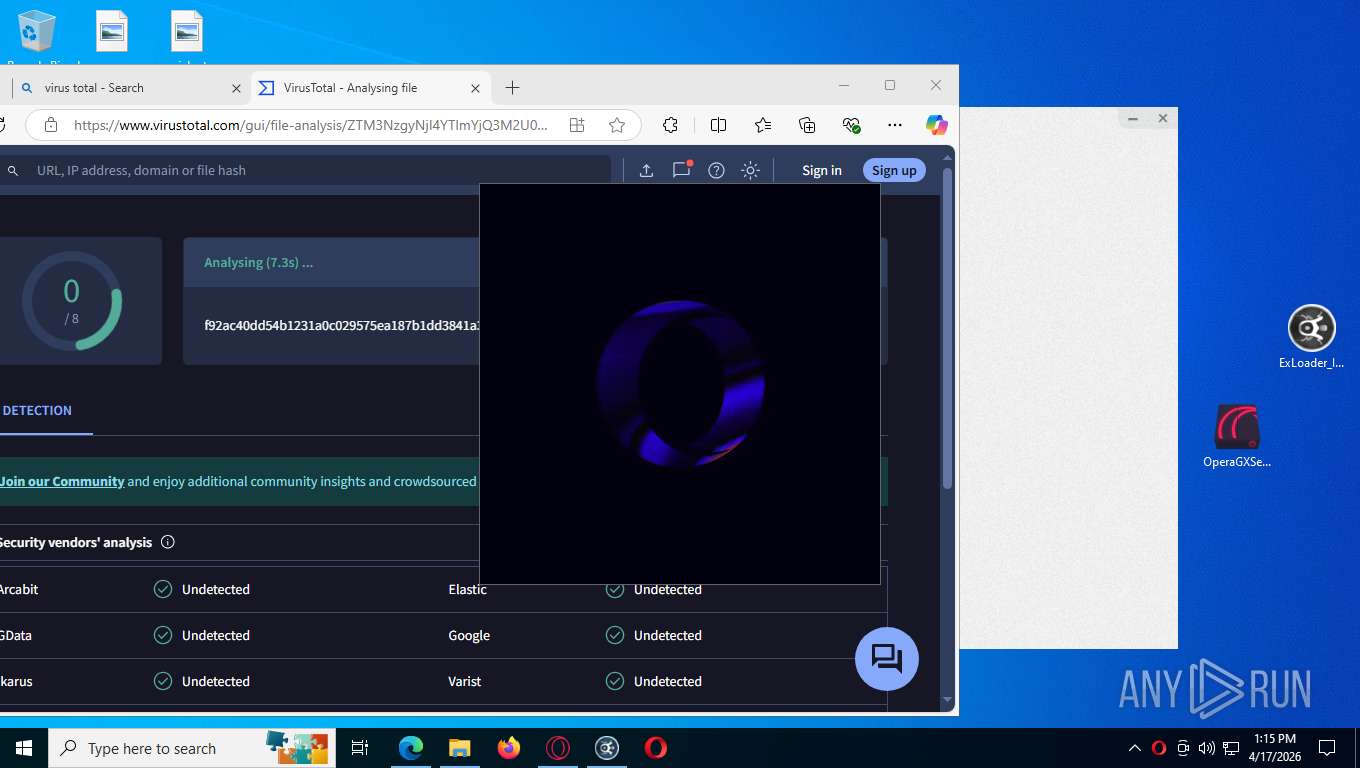Click the address bar apps grid icon
This screenshot has width=1360, height=768.
577,125
